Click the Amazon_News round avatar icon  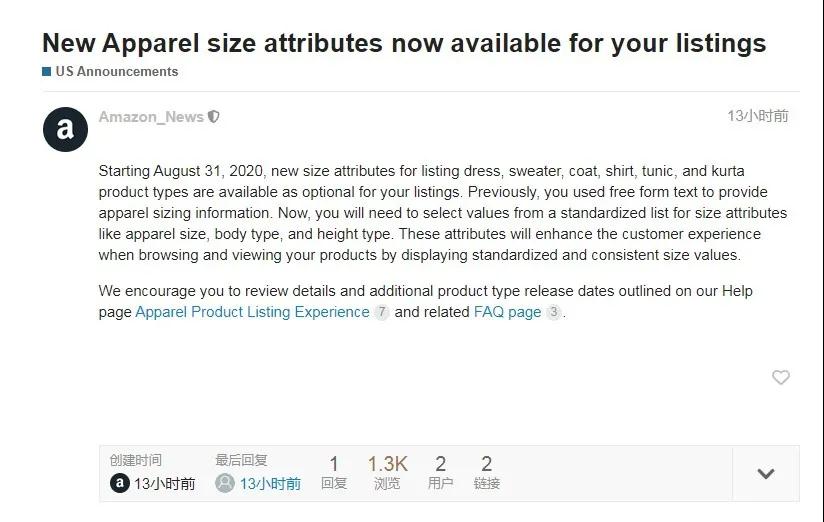(65, 129)
